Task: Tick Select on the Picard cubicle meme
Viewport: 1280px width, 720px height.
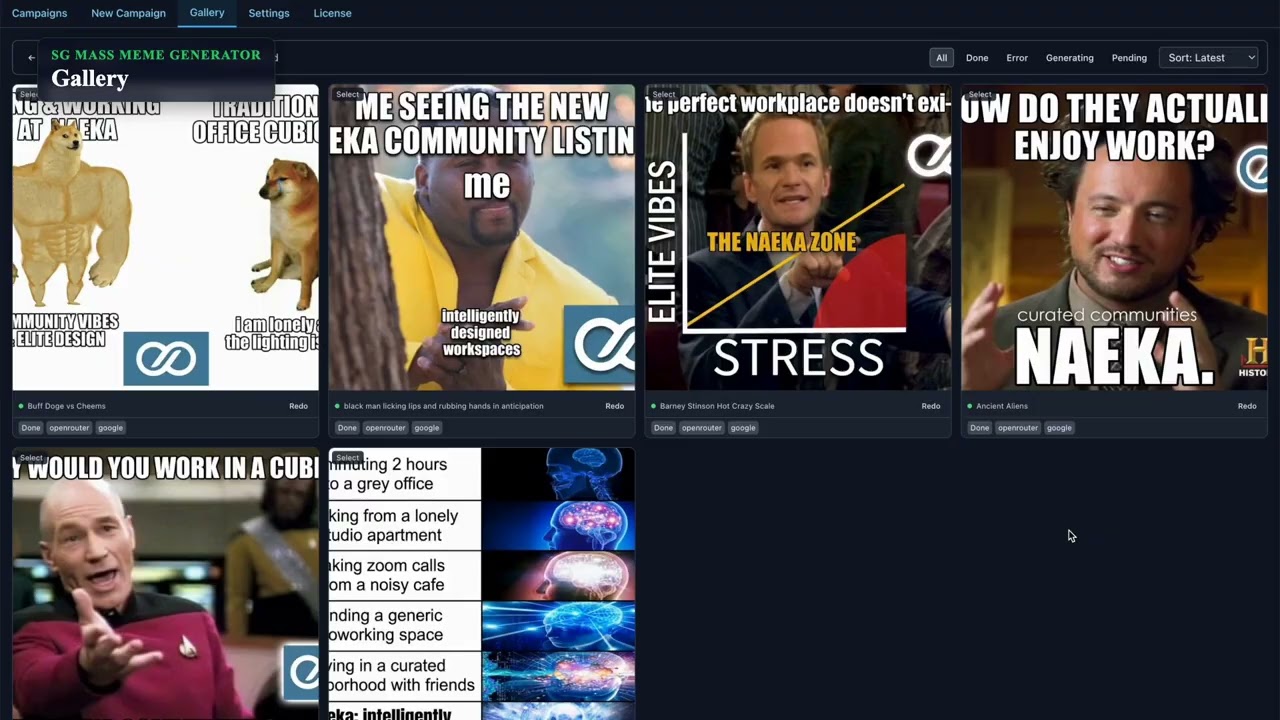Action: tap(31, 458)
